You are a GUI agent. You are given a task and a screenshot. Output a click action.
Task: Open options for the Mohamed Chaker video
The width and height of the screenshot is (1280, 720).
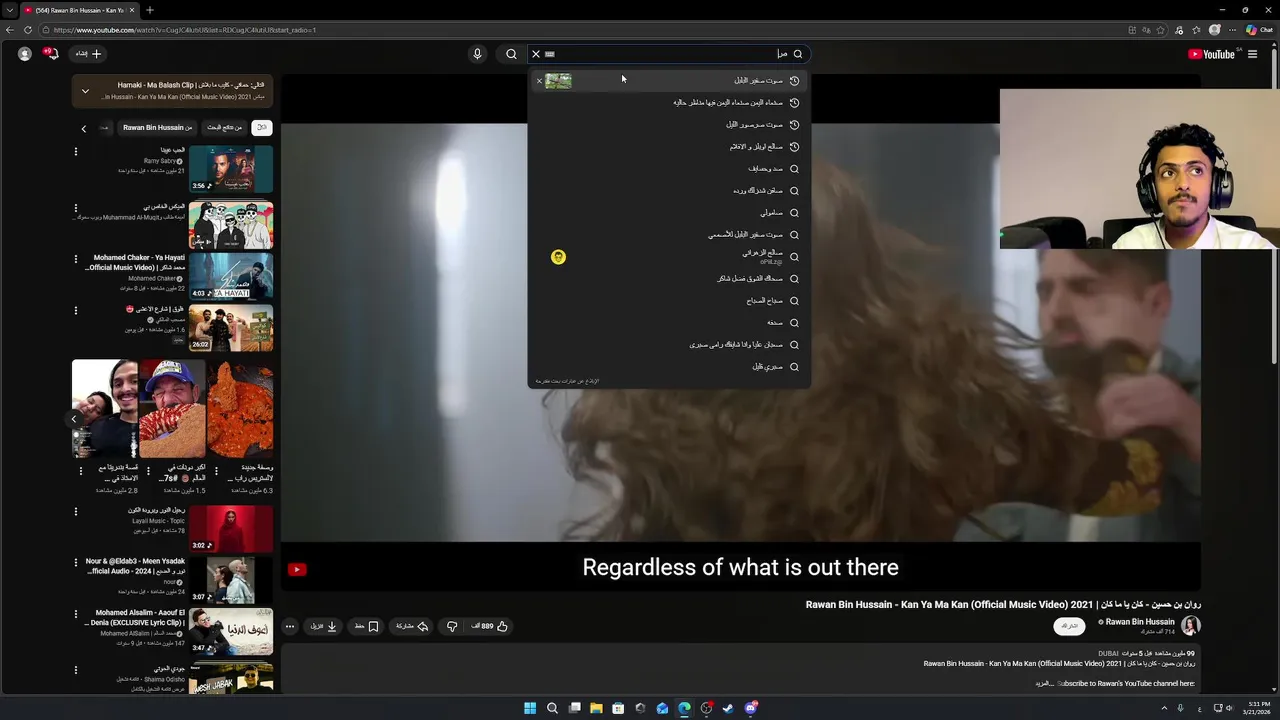75,259
